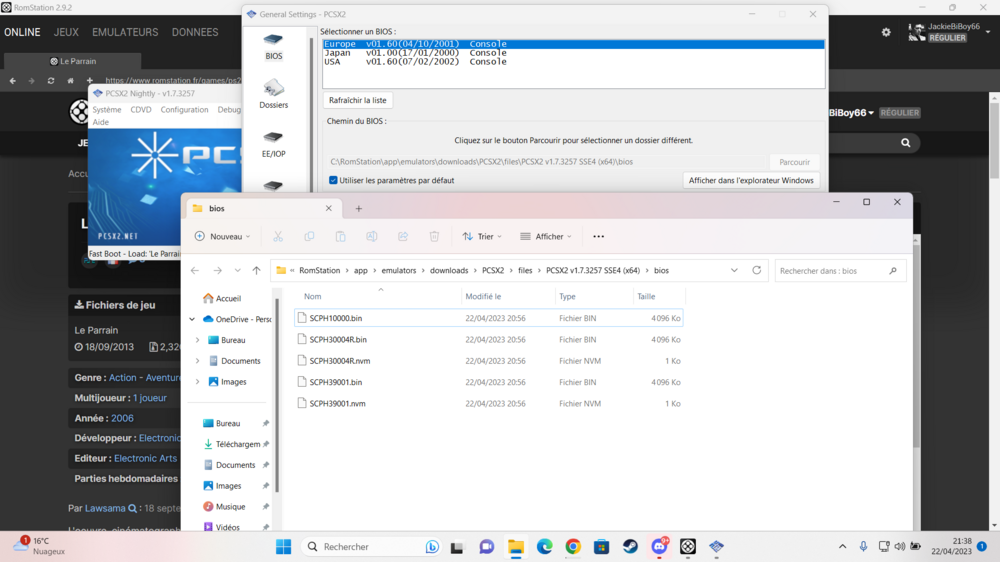Open the Nouveau dropdown button
The height and width of the screenshot is (562, 1000).
(221, 237)
